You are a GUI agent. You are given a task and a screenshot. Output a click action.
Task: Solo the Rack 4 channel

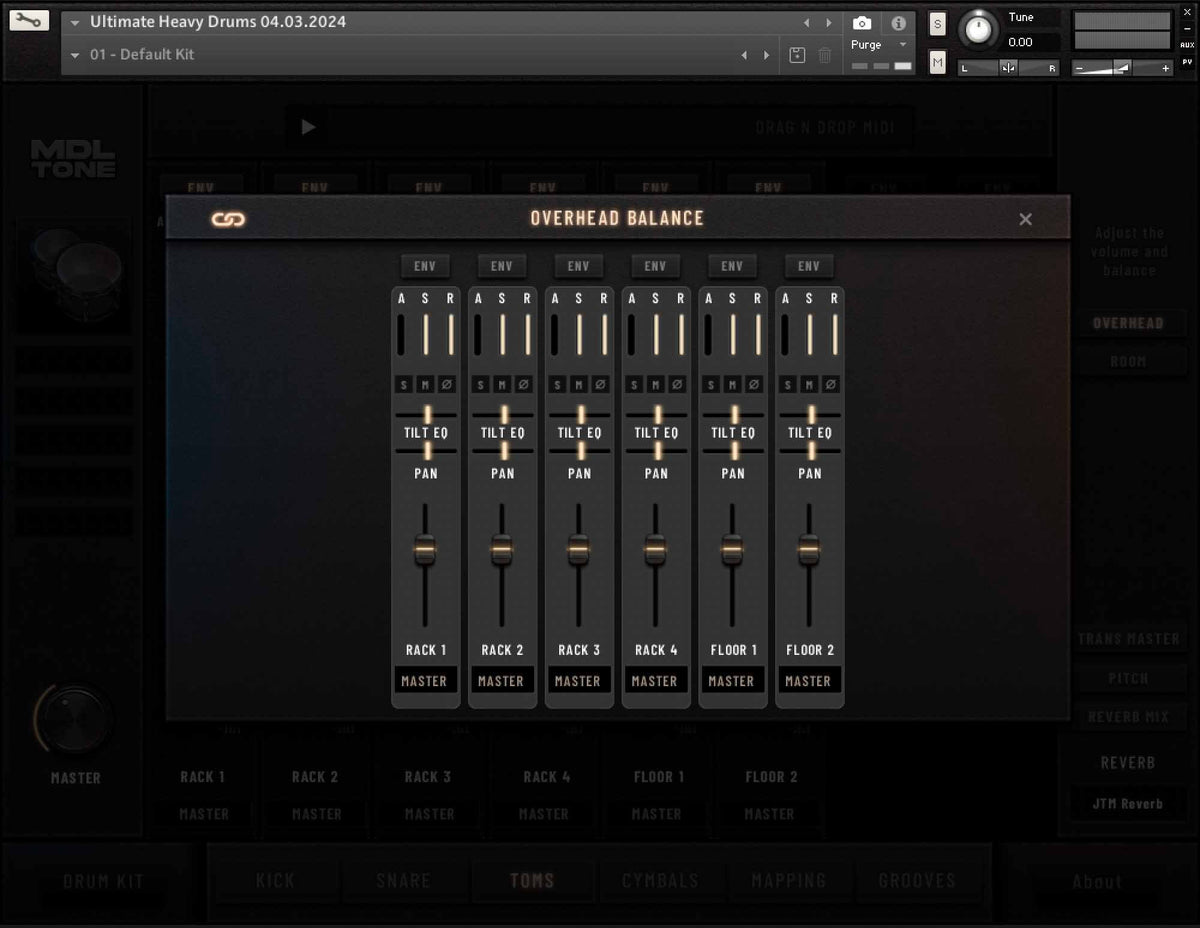634,384
